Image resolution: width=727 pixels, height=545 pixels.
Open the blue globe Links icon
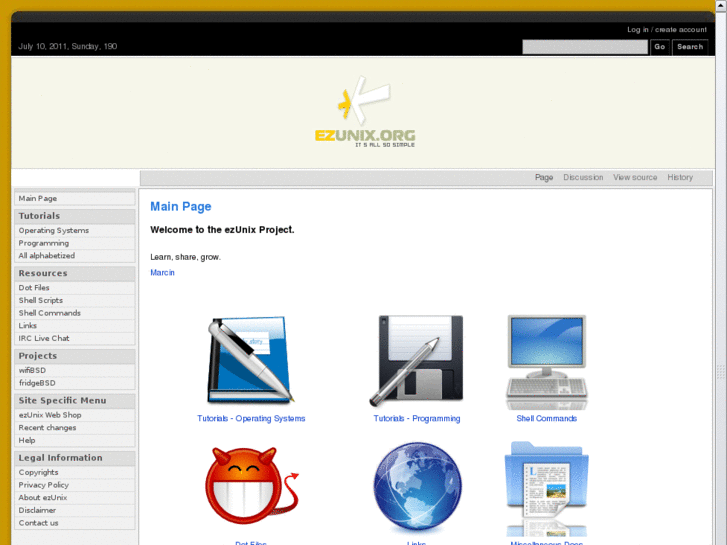click(x=417, y=486)
